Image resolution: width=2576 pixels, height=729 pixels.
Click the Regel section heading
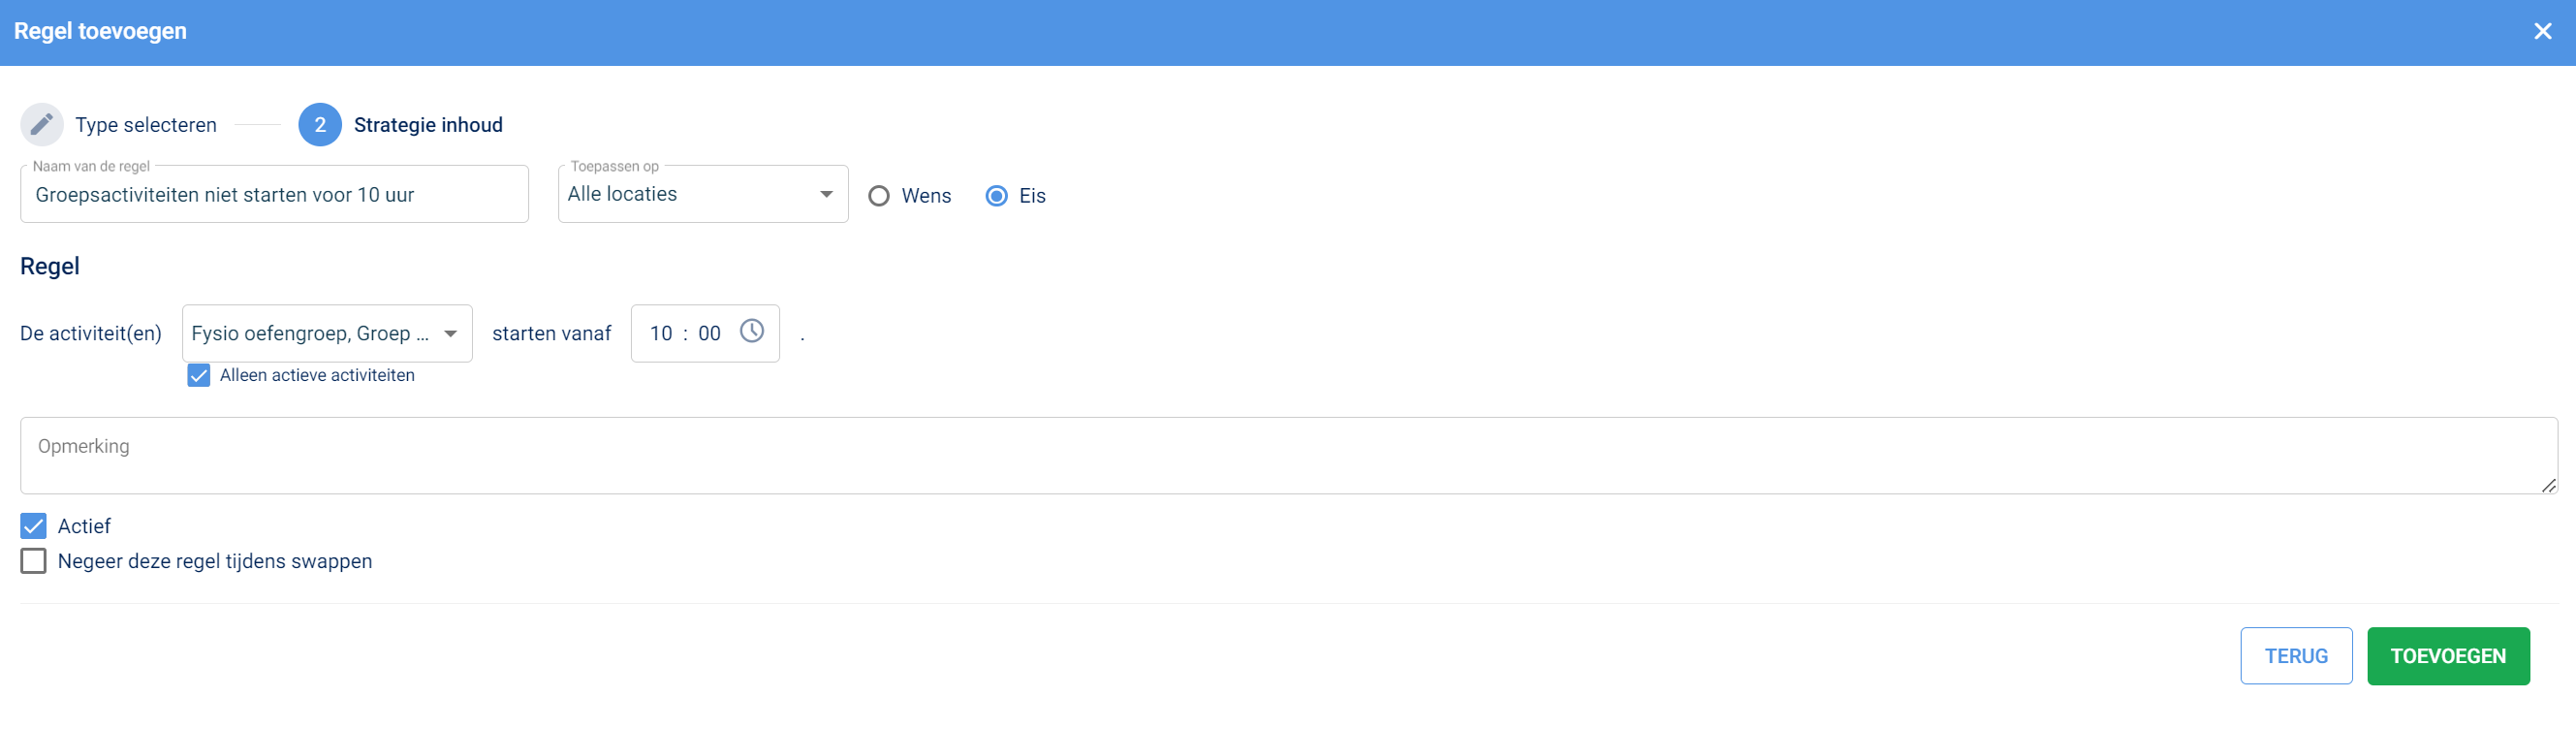(50, 266)
